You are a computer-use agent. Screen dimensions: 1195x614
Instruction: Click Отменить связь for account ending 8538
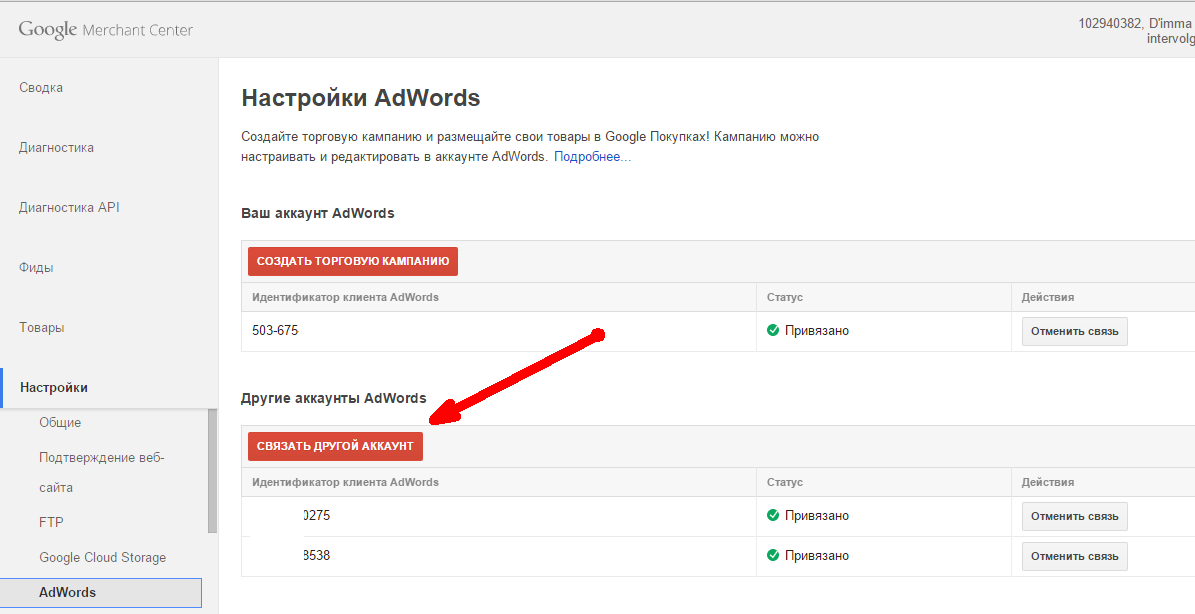[1075, 556]
